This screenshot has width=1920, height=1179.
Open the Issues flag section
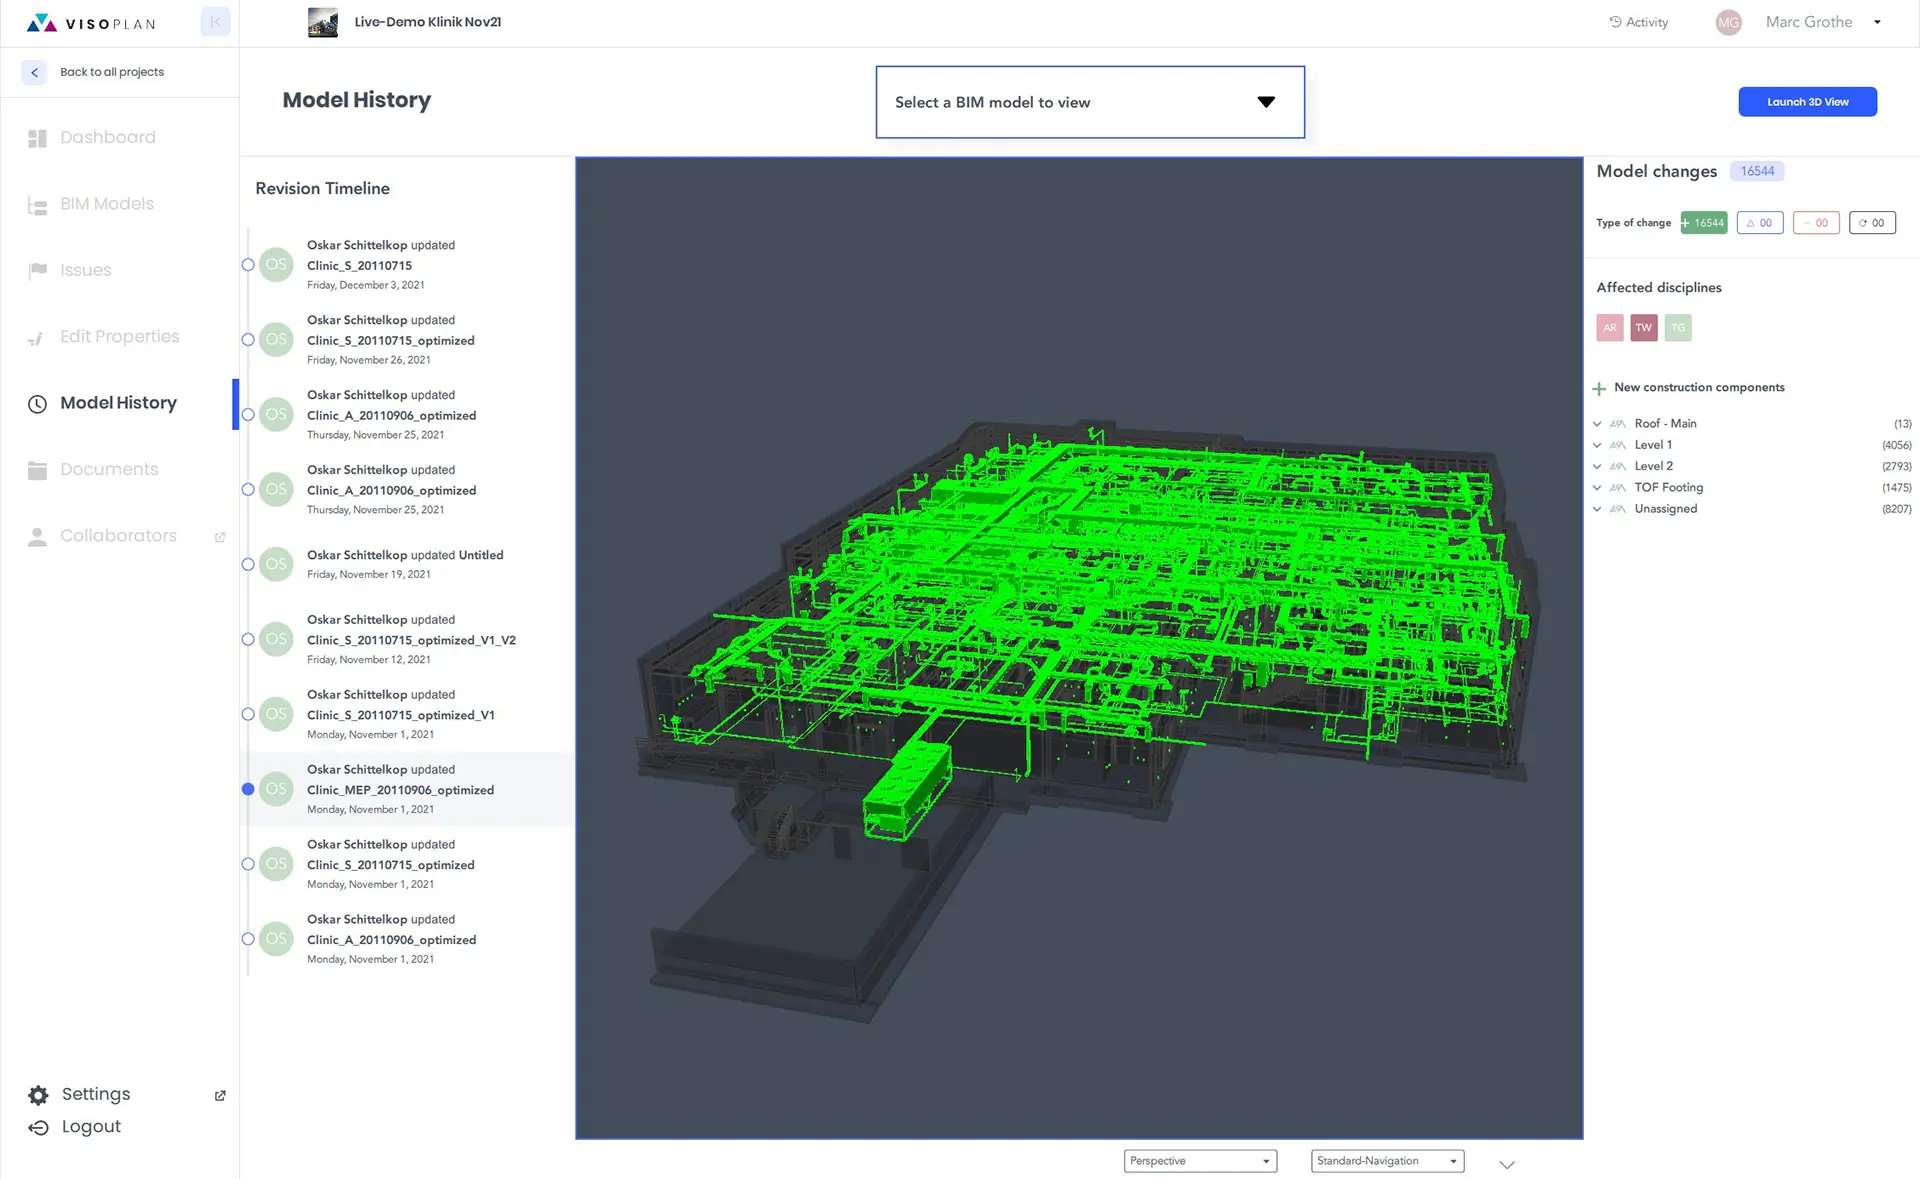tap(38, 270)
